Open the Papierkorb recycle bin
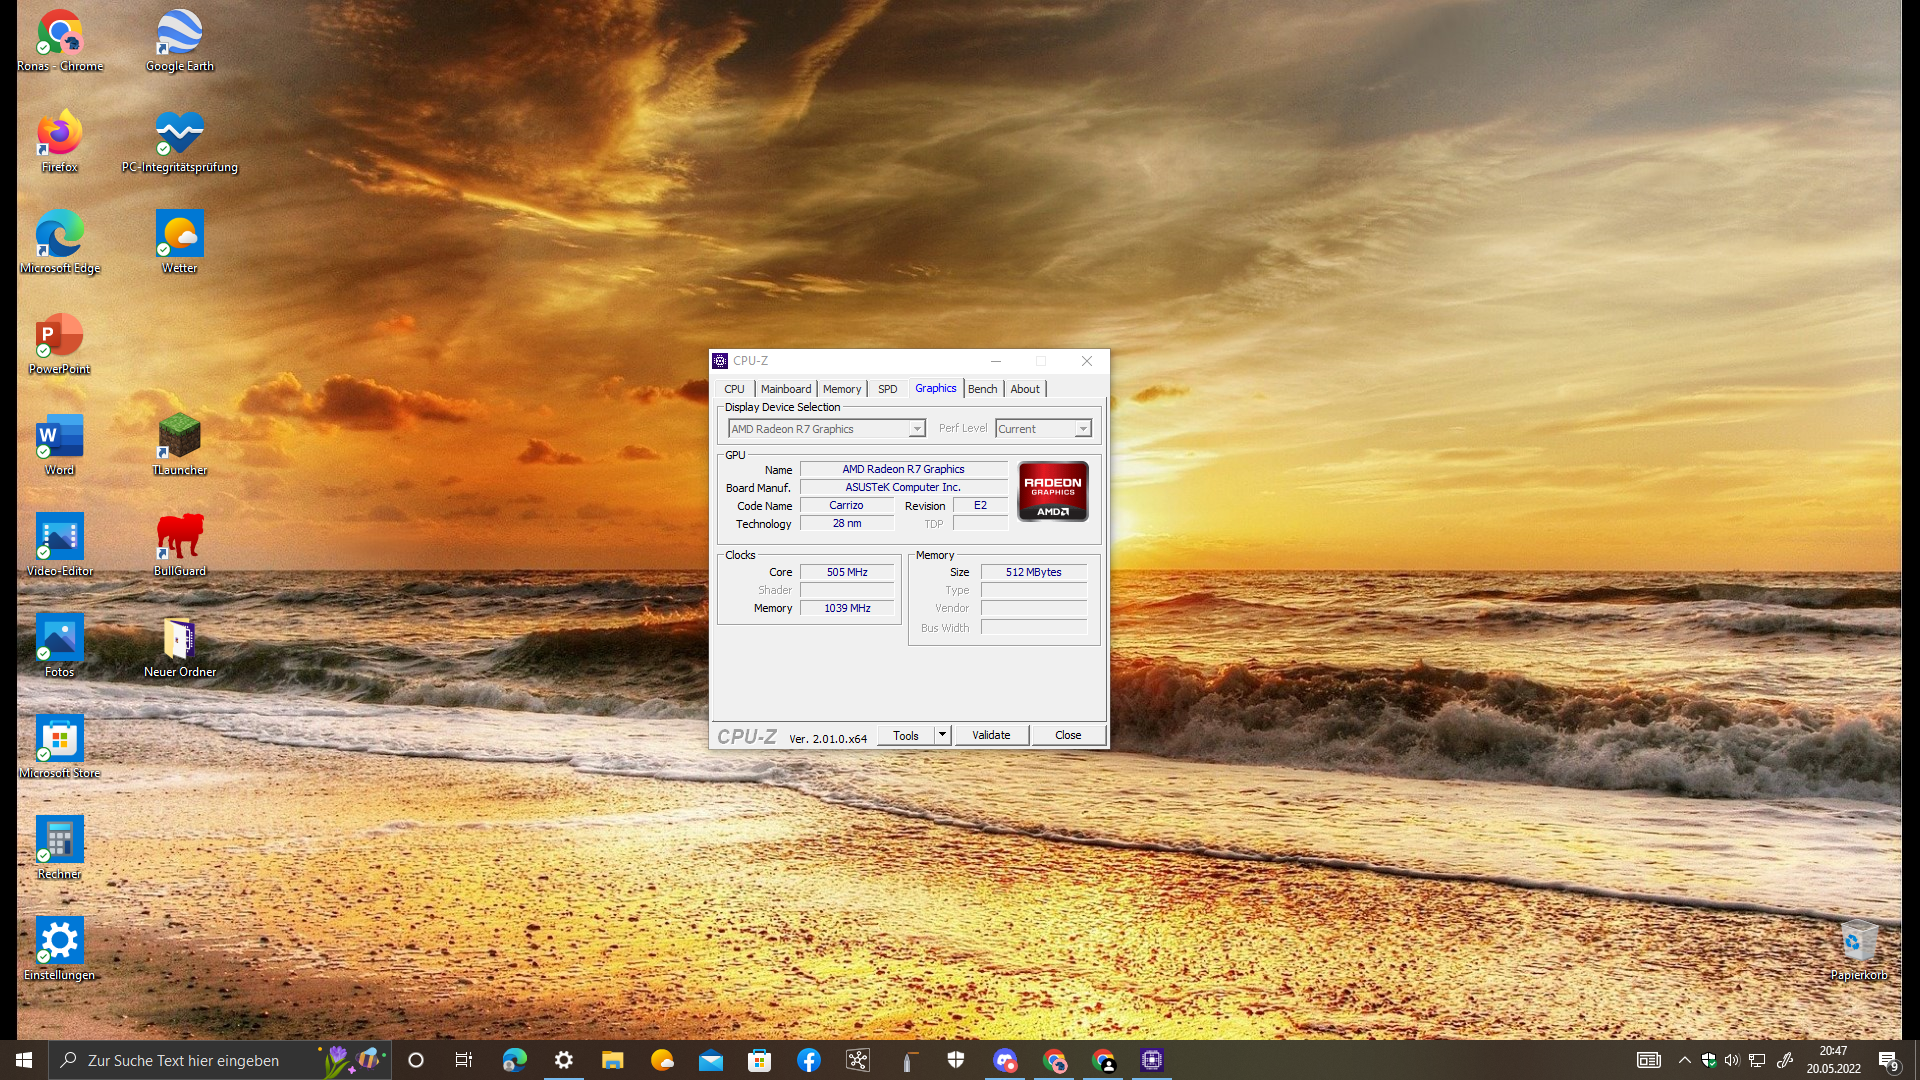This screenshot has width=1920, height=1080. pyautogui.click(x=1858, y=942)
